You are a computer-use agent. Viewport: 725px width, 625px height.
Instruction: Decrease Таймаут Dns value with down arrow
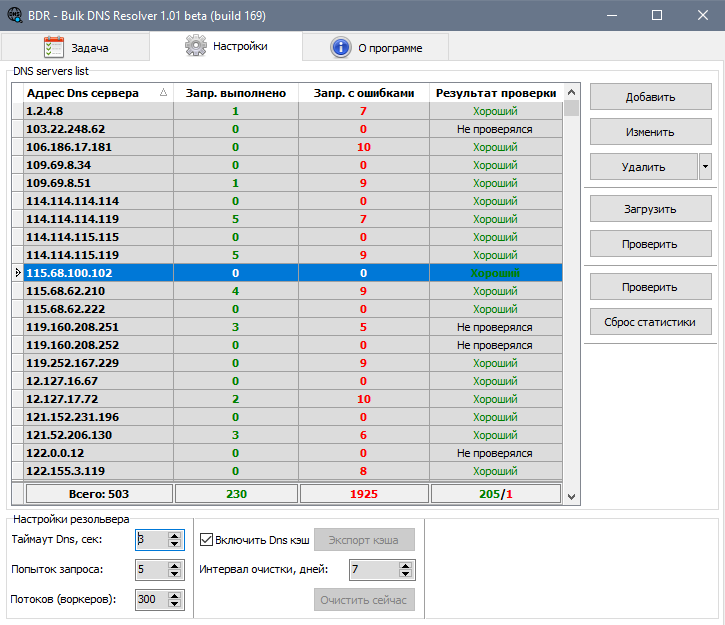tap(174, 544)
